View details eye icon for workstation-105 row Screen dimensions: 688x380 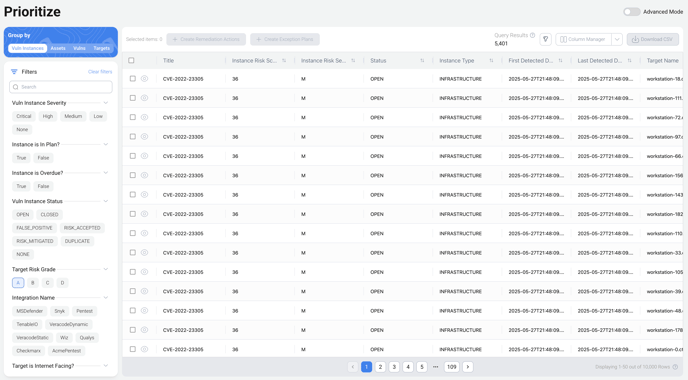click(x=144, y=272)
